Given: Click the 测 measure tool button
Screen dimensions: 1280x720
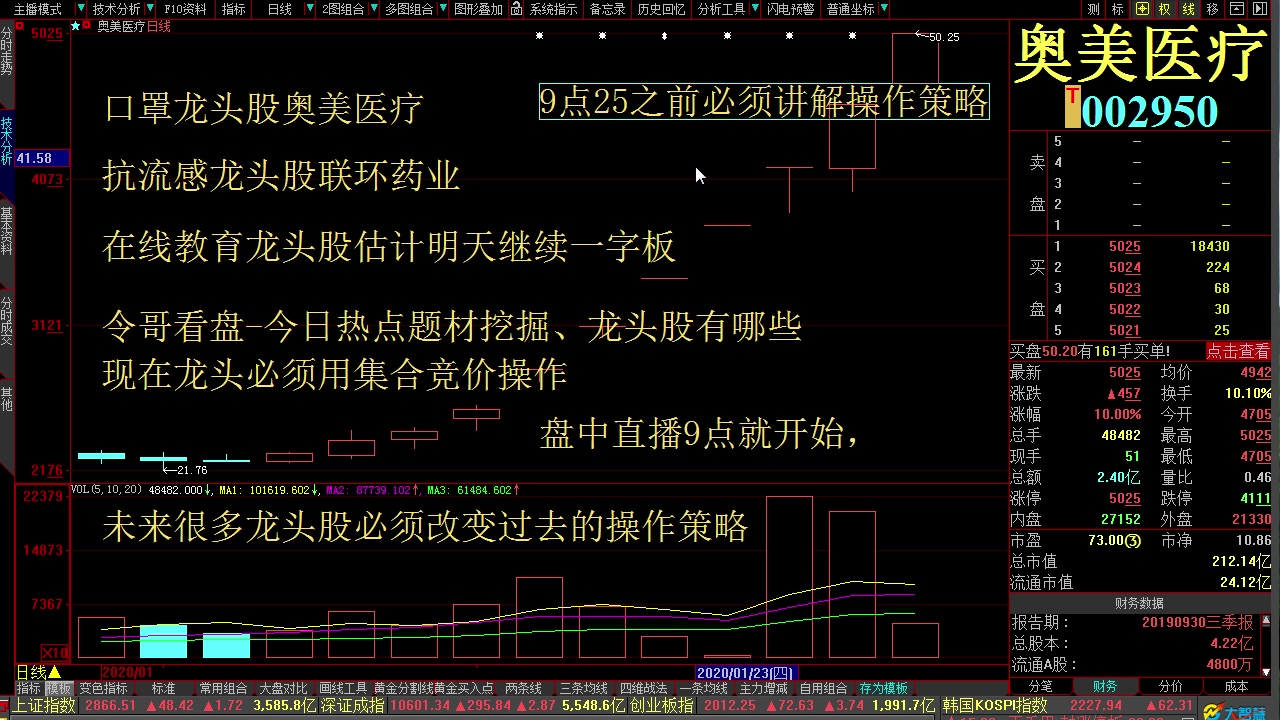Looking at the screenshot, I should tap(1094, 9).
